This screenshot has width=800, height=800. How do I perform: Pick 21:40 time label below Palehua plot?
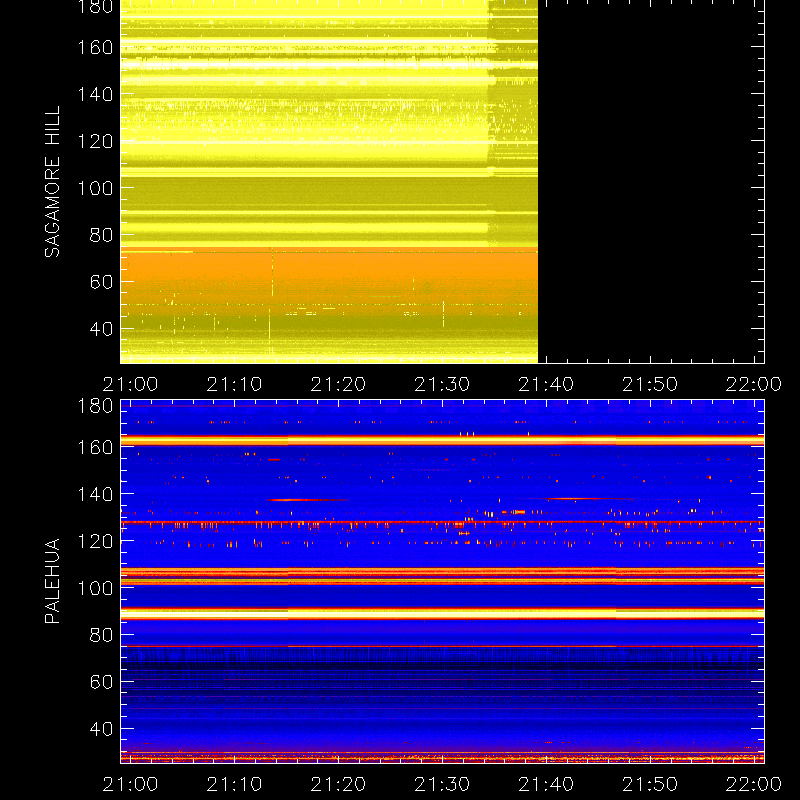coord(546,784)
